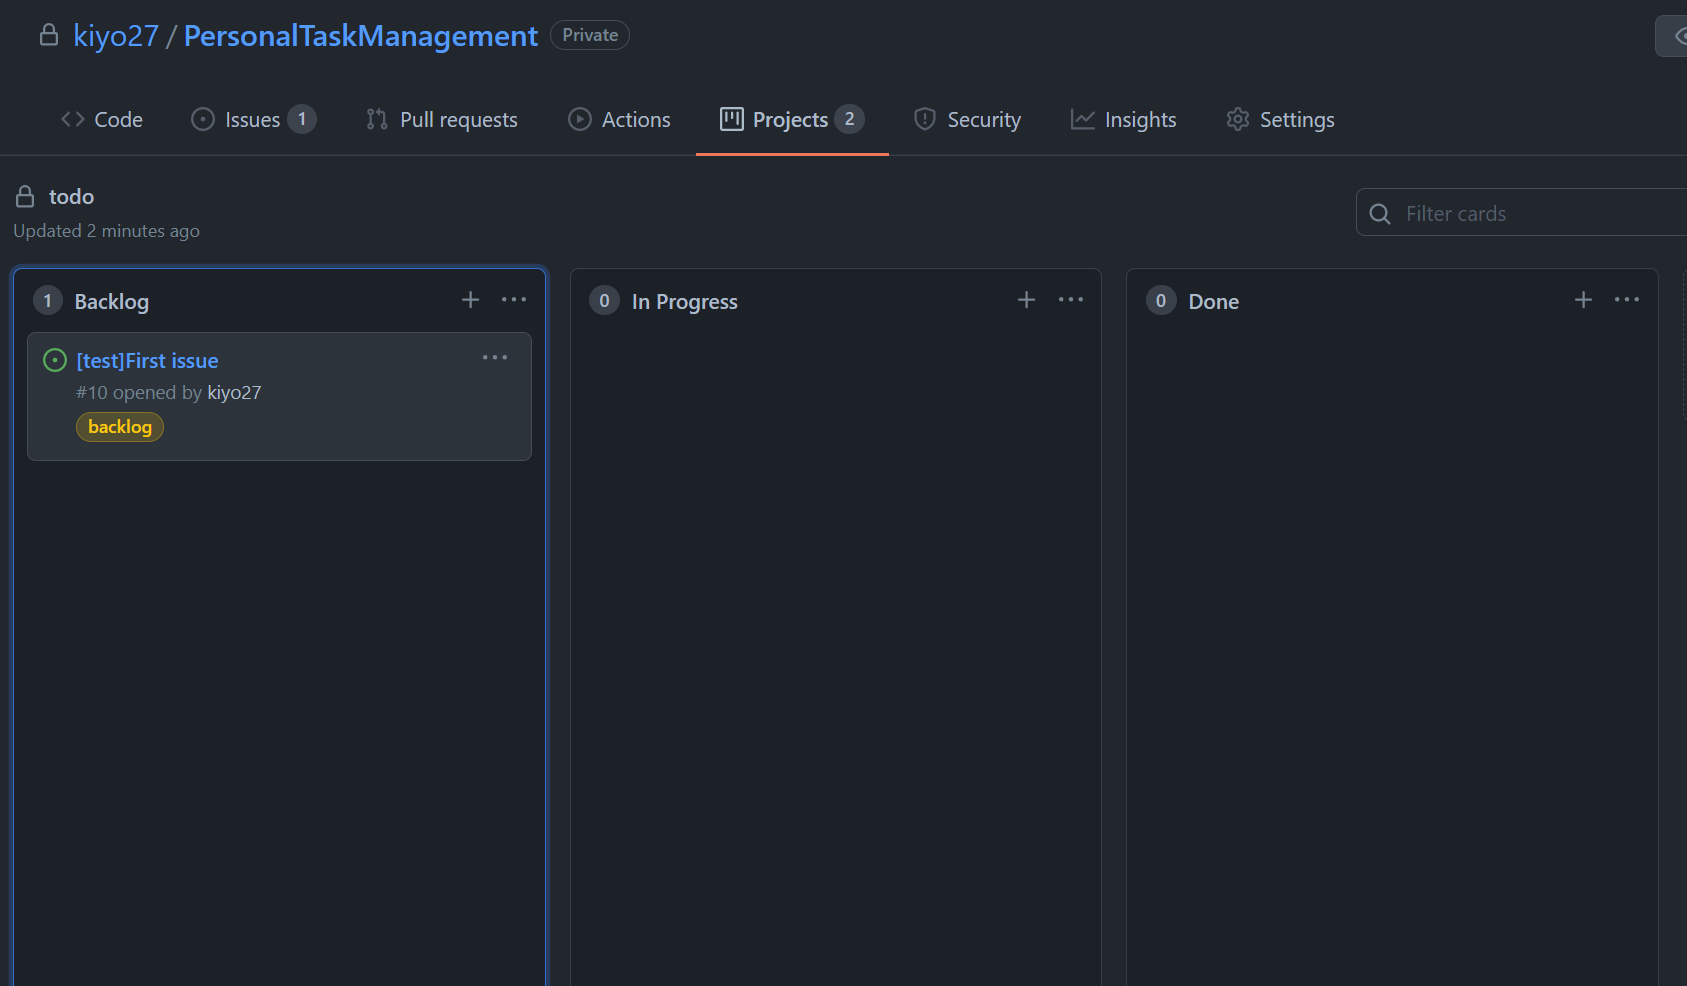Open the In Progress column options menu
This screenshot has height=986, width=1687.
(1070, 299)
